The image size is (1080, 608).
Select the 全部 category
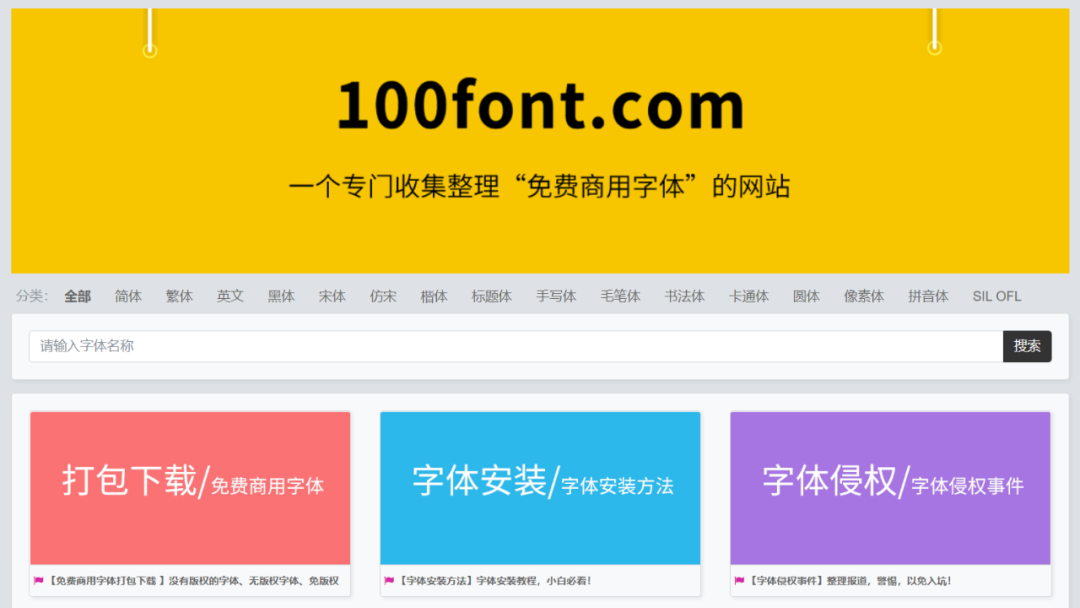tap(77, 296)
